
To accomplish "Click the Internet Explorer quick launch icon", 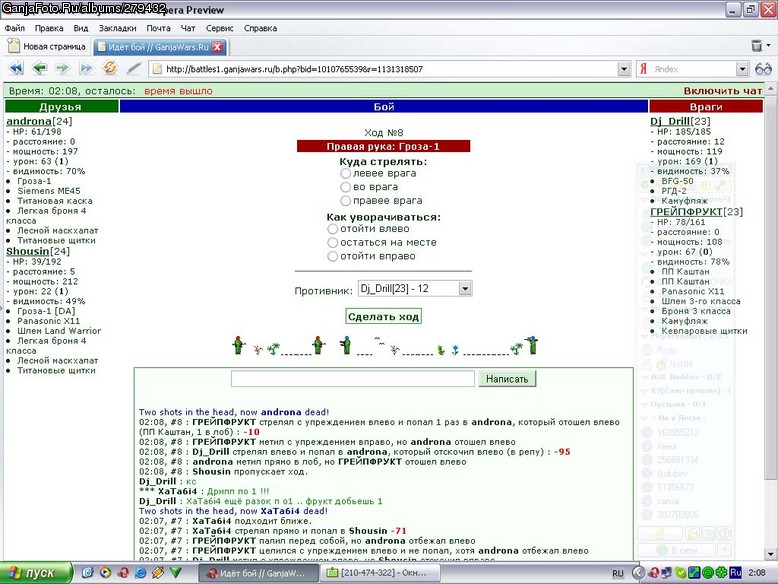I will pyautogui.click(x=140, y=573).
